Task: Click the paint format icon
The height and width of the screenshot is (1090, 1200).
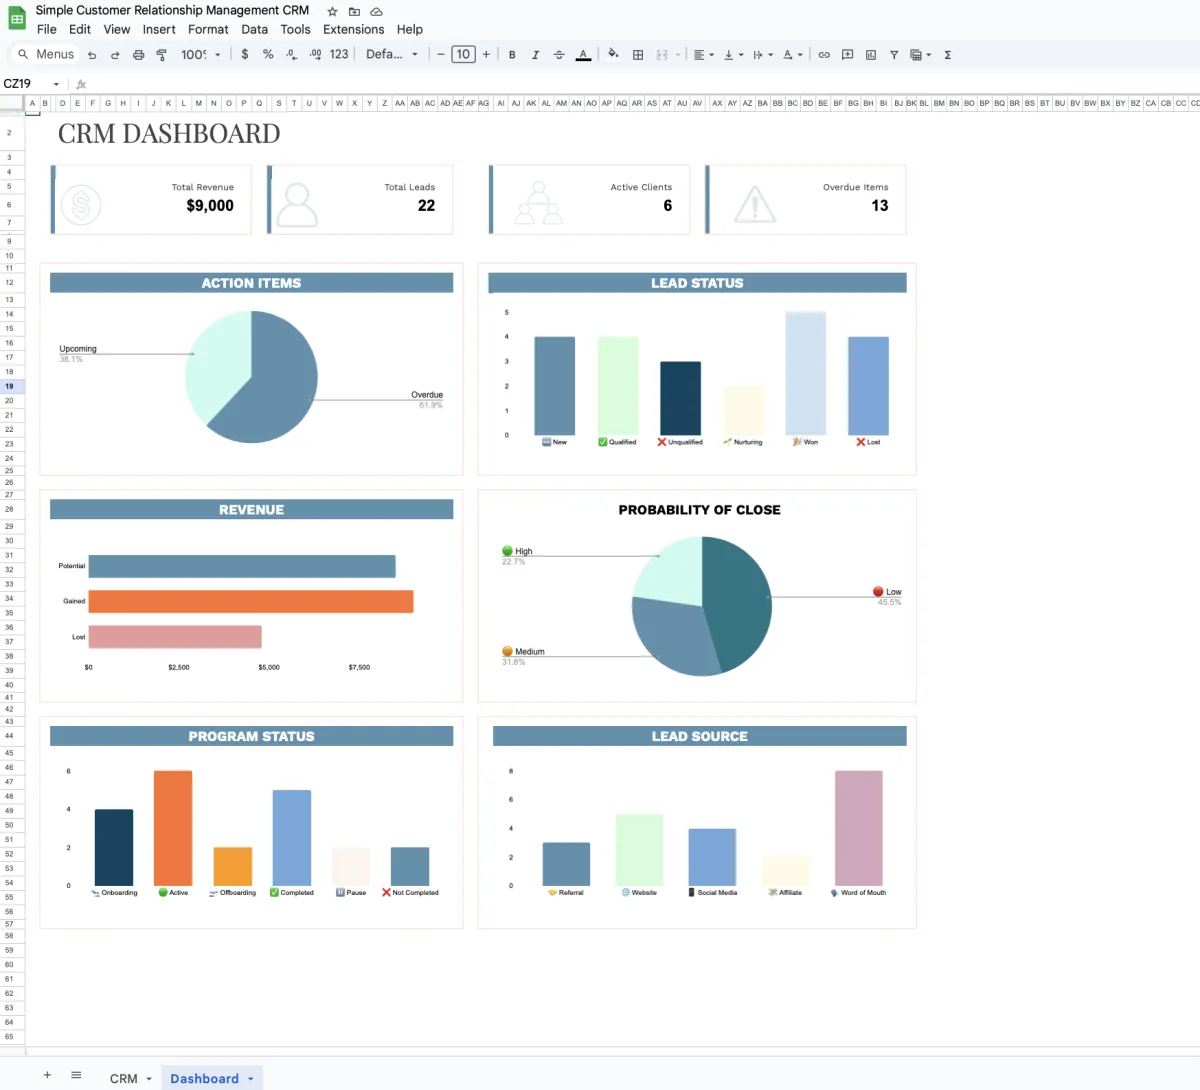Action: pos(161,55)
